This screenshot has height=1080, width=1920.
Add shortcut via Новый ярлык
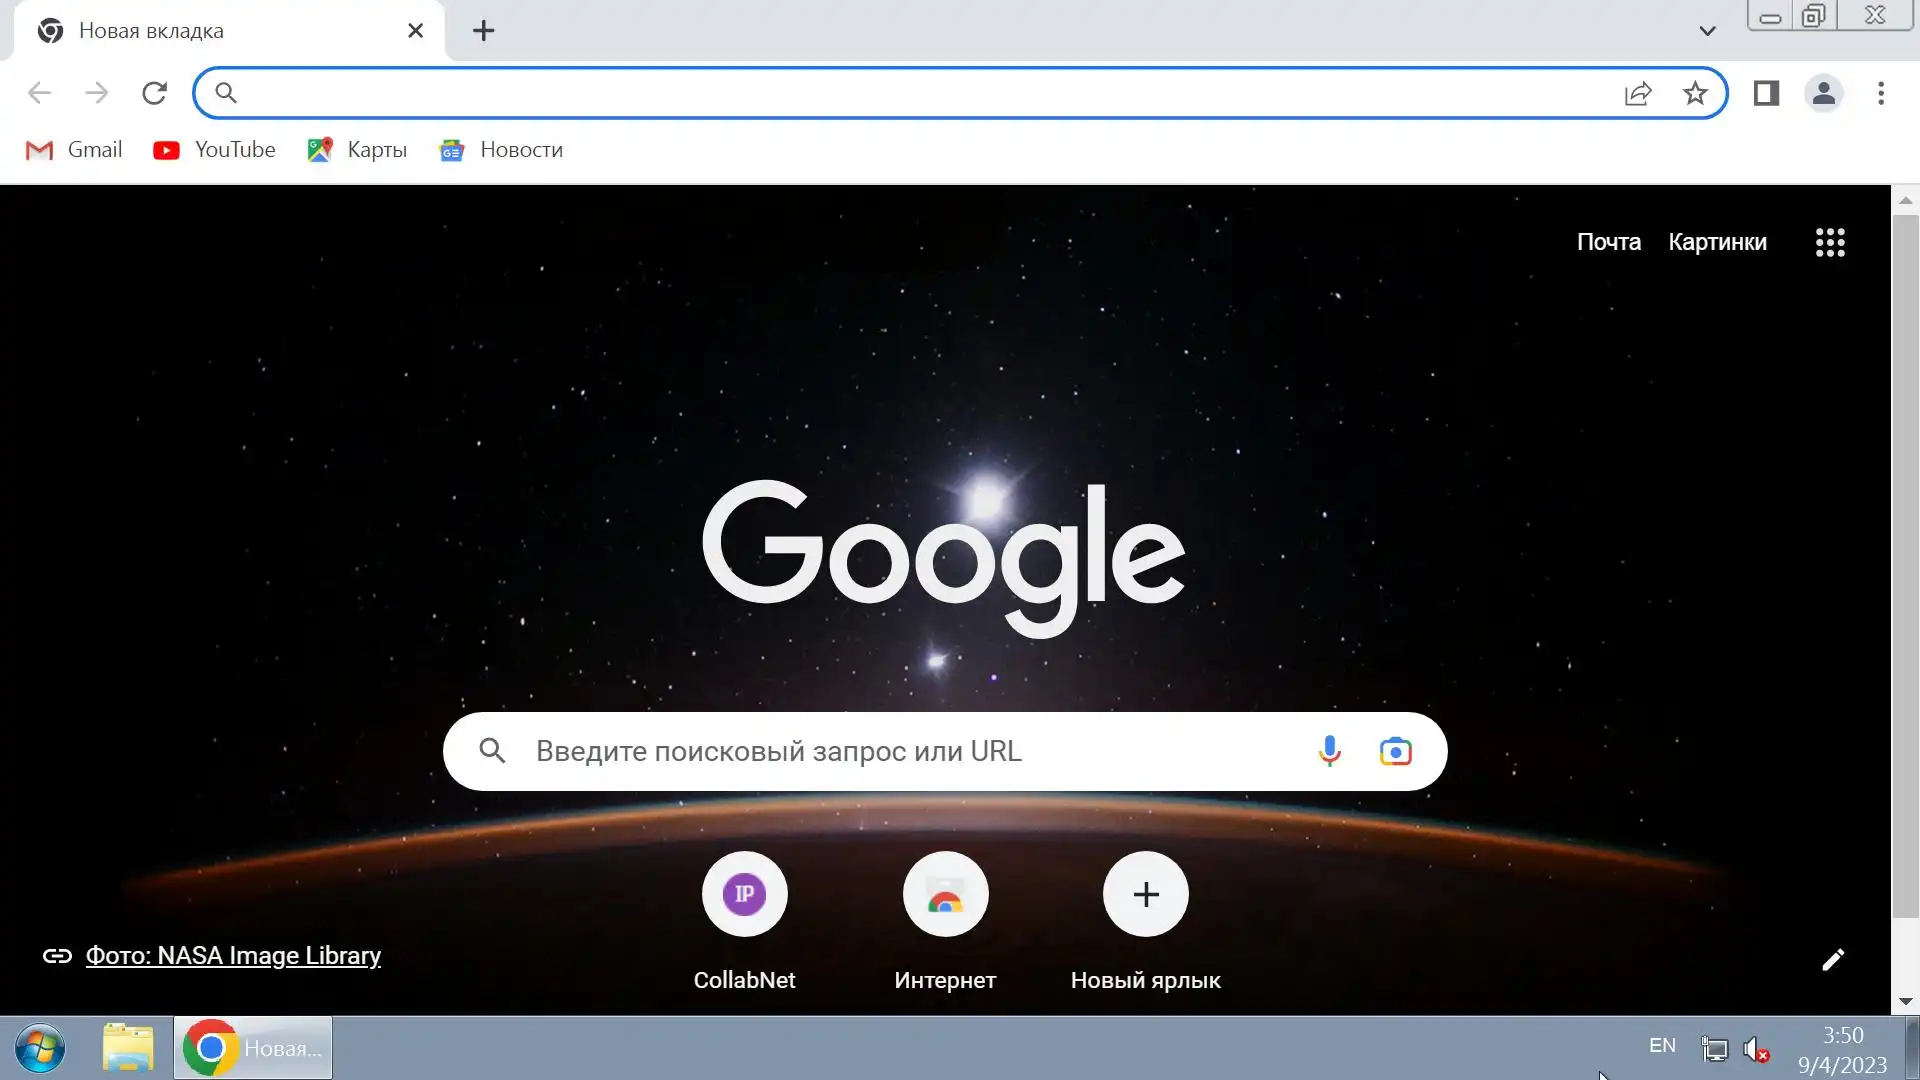pos(1145,895)
